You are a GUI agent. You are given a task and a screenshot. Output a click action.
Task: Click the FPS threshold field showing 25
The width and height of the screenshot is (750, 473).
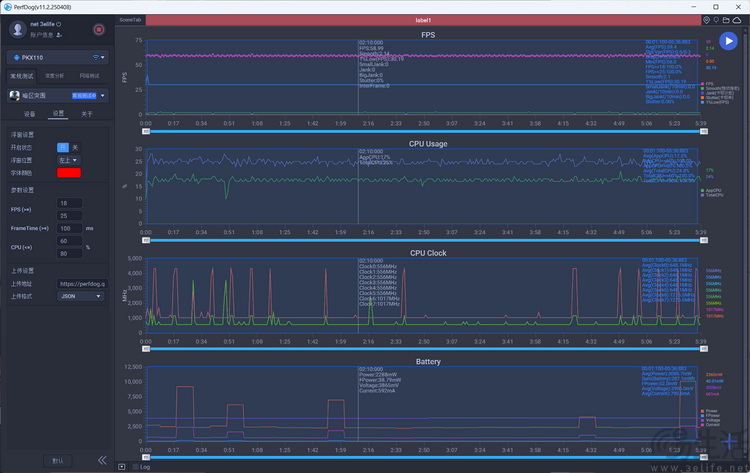click(69, 216)
